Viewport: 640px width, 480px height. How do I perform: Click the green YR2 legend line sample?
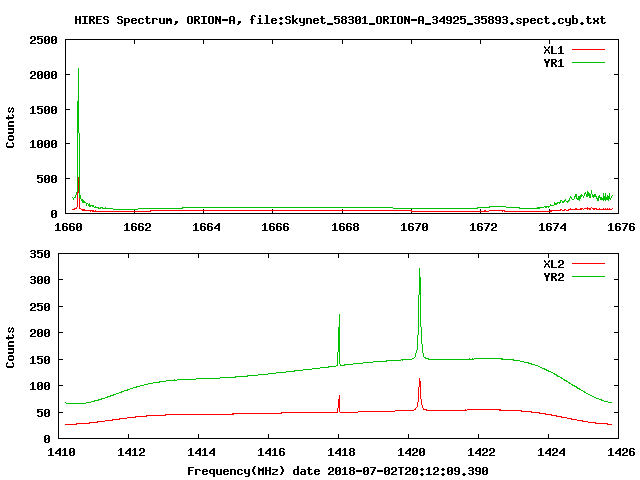point(588,277)
